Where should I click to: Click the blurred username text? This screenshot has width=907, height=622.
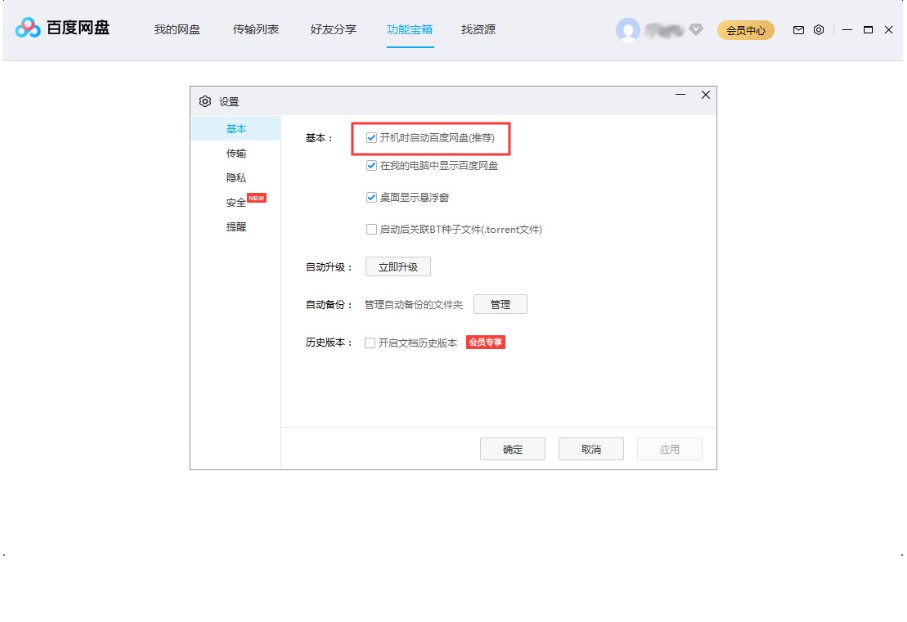pos(664,30)
